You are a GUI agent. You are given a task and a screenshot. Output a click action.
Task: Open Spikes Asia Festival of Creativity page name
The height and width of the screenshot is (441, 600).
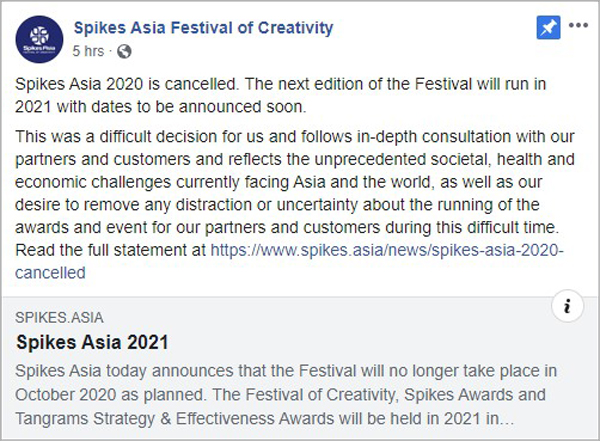click(x=203, y=28)
